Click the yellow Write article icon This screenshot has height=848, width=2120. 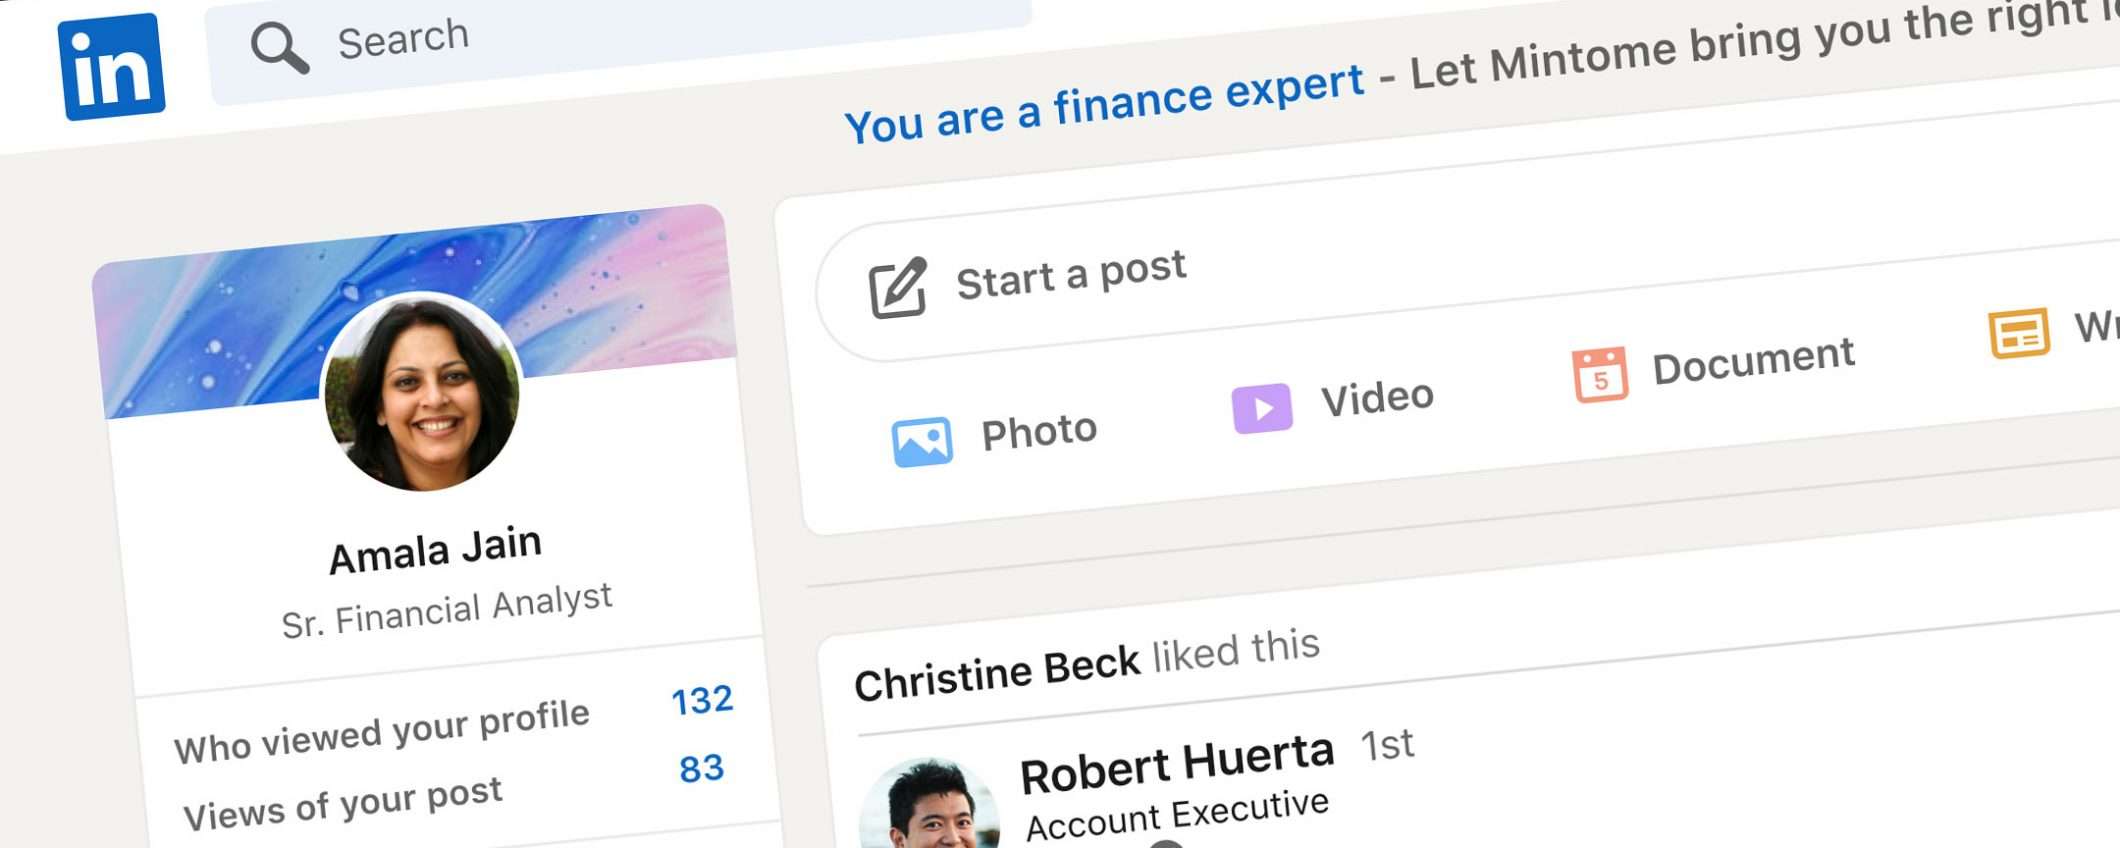[x=2018, y=333]
